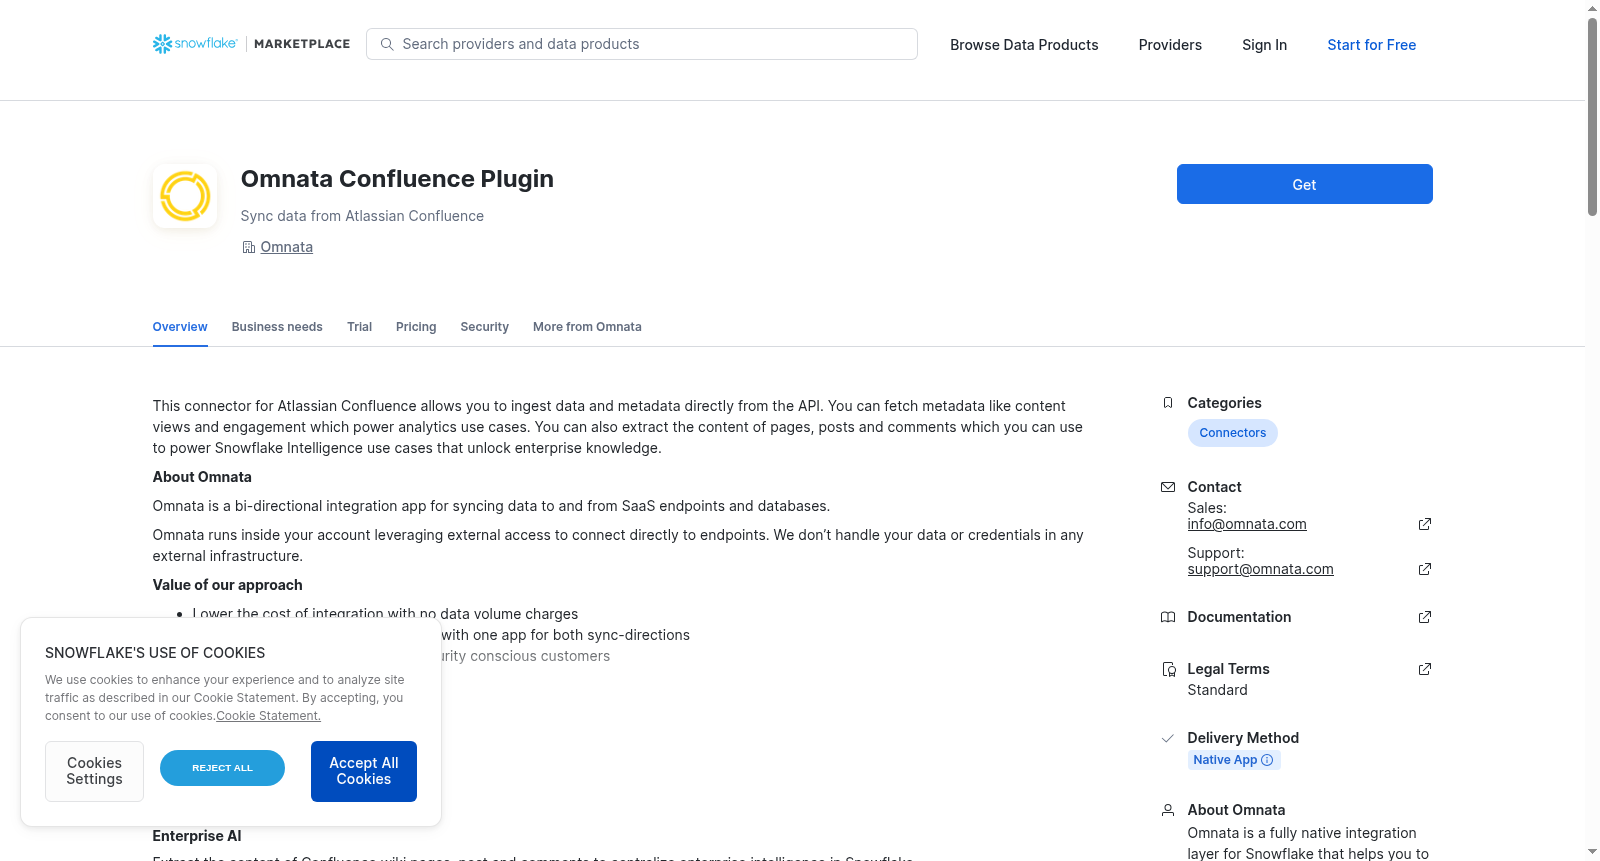The height and width of the screenshot is (861, 1600).
Task: Select the Connectors category tag
Action: pyautogui.click(x=1232, y=433)
